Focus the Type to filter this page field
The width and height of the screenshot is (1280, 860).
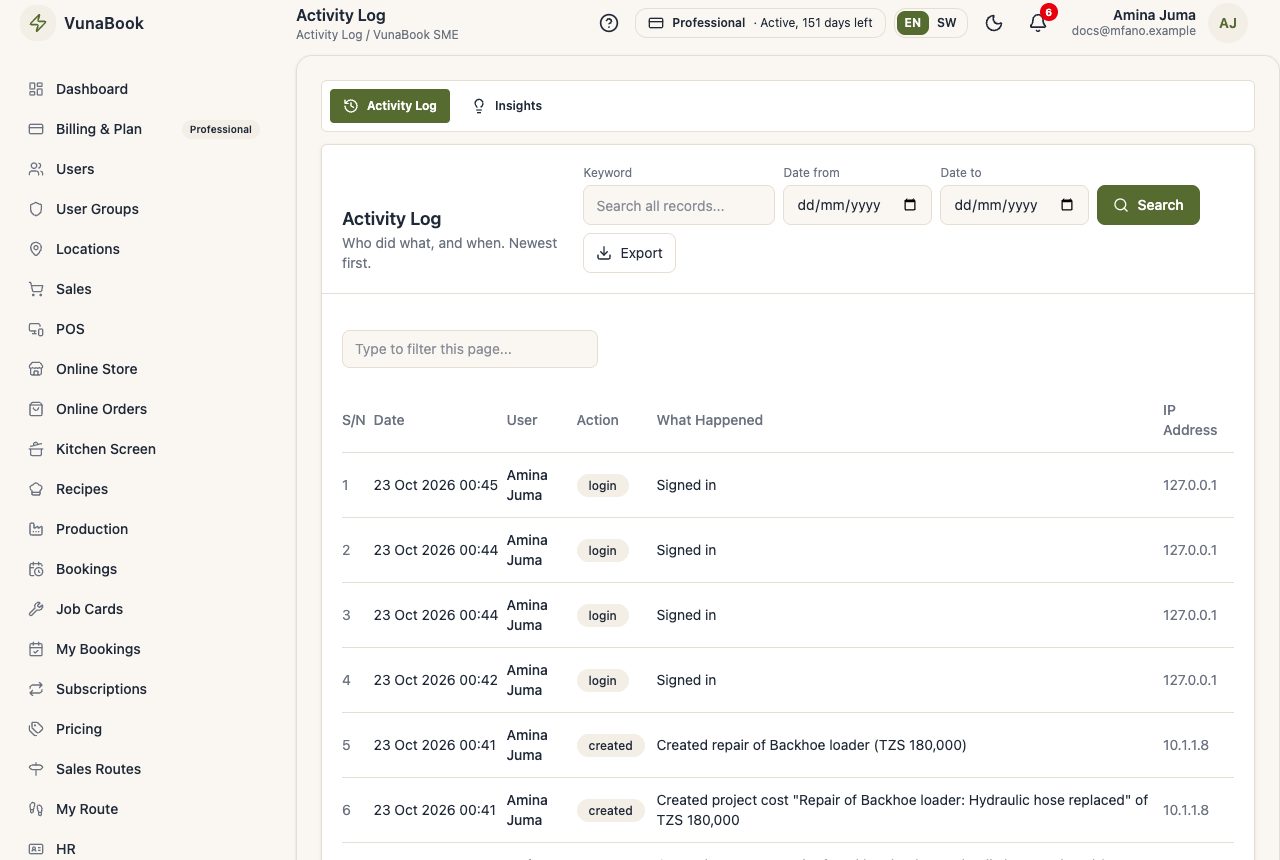(x=470, y=349)
